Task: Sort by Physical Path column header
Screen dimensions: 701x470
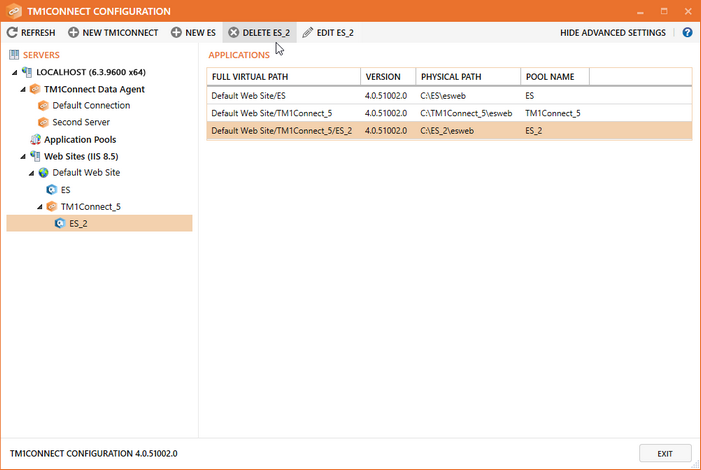Action: [468, 77]
